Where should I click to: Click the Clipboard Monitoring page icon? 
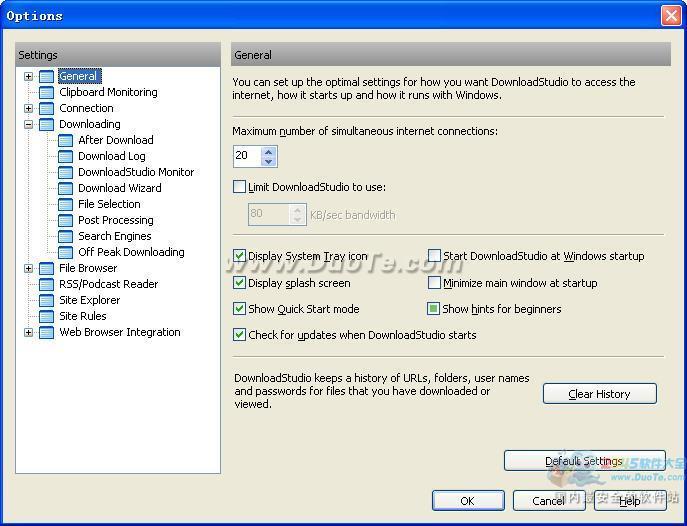click(46, 92)
